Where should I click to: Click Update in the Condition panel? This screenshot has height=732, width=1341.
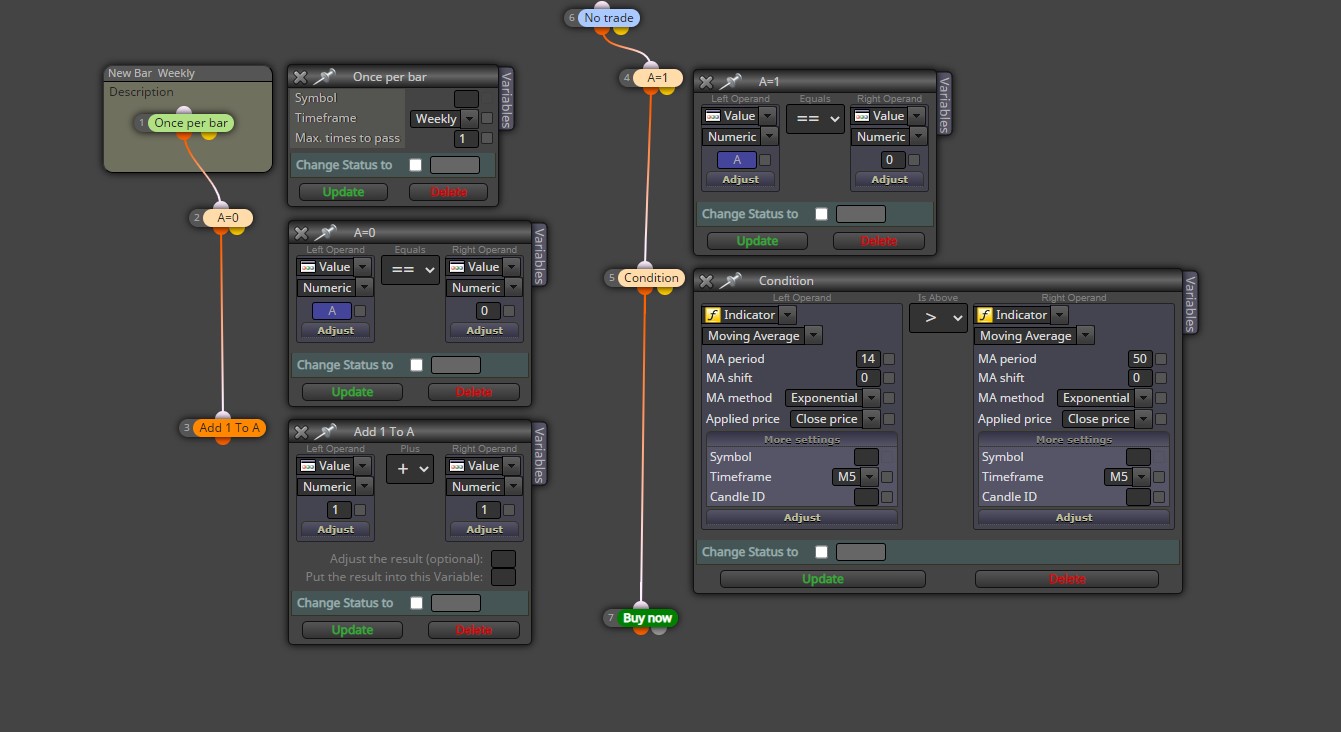click(823, 579)
